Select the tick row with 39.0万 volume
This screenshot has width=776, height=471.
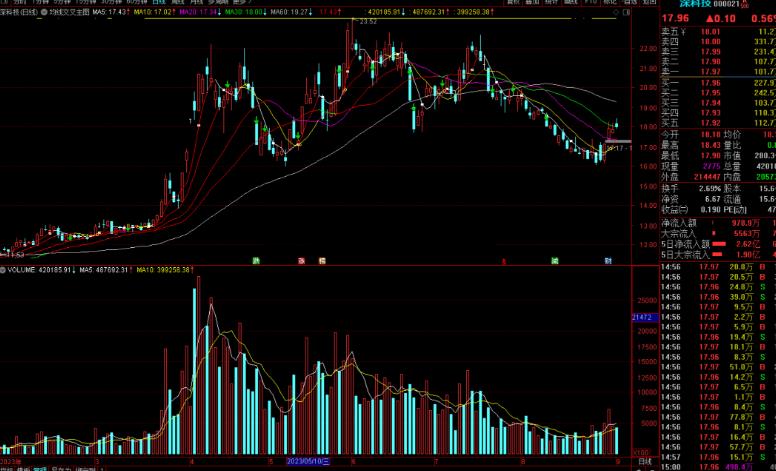pyautogui.click(x=718, y=297)
